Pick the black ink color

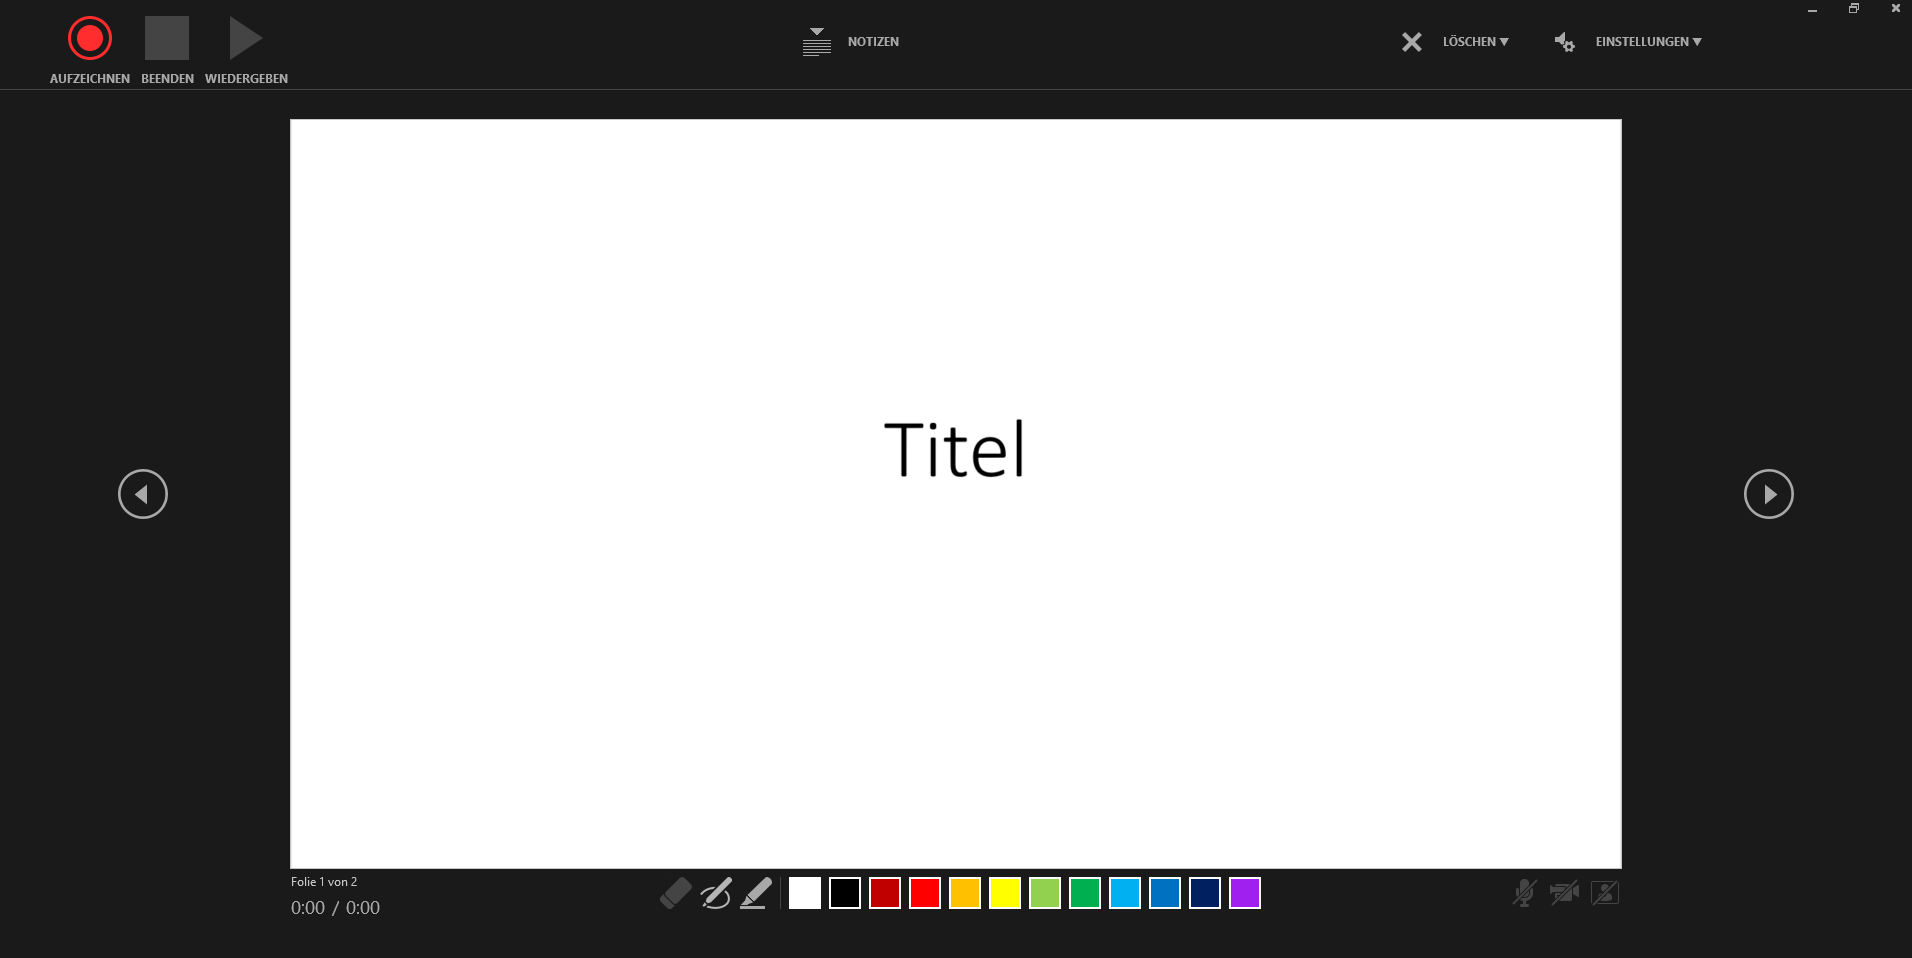coord(845,893)
